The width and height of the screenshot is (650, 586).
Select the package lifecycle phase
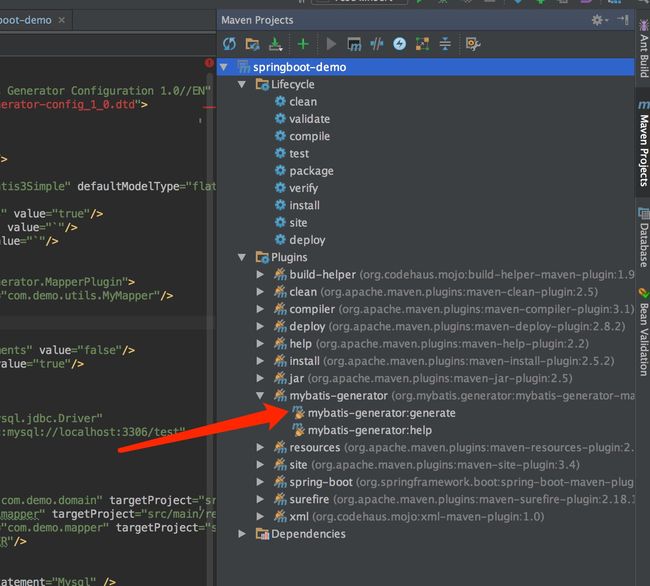coord(311,171)
